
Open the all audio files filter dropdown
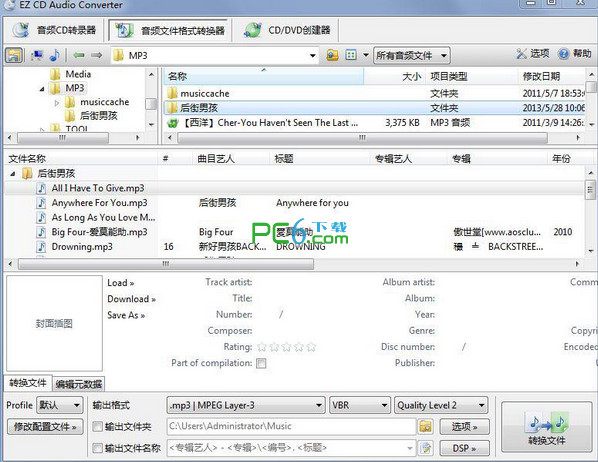tap(412, 56)
